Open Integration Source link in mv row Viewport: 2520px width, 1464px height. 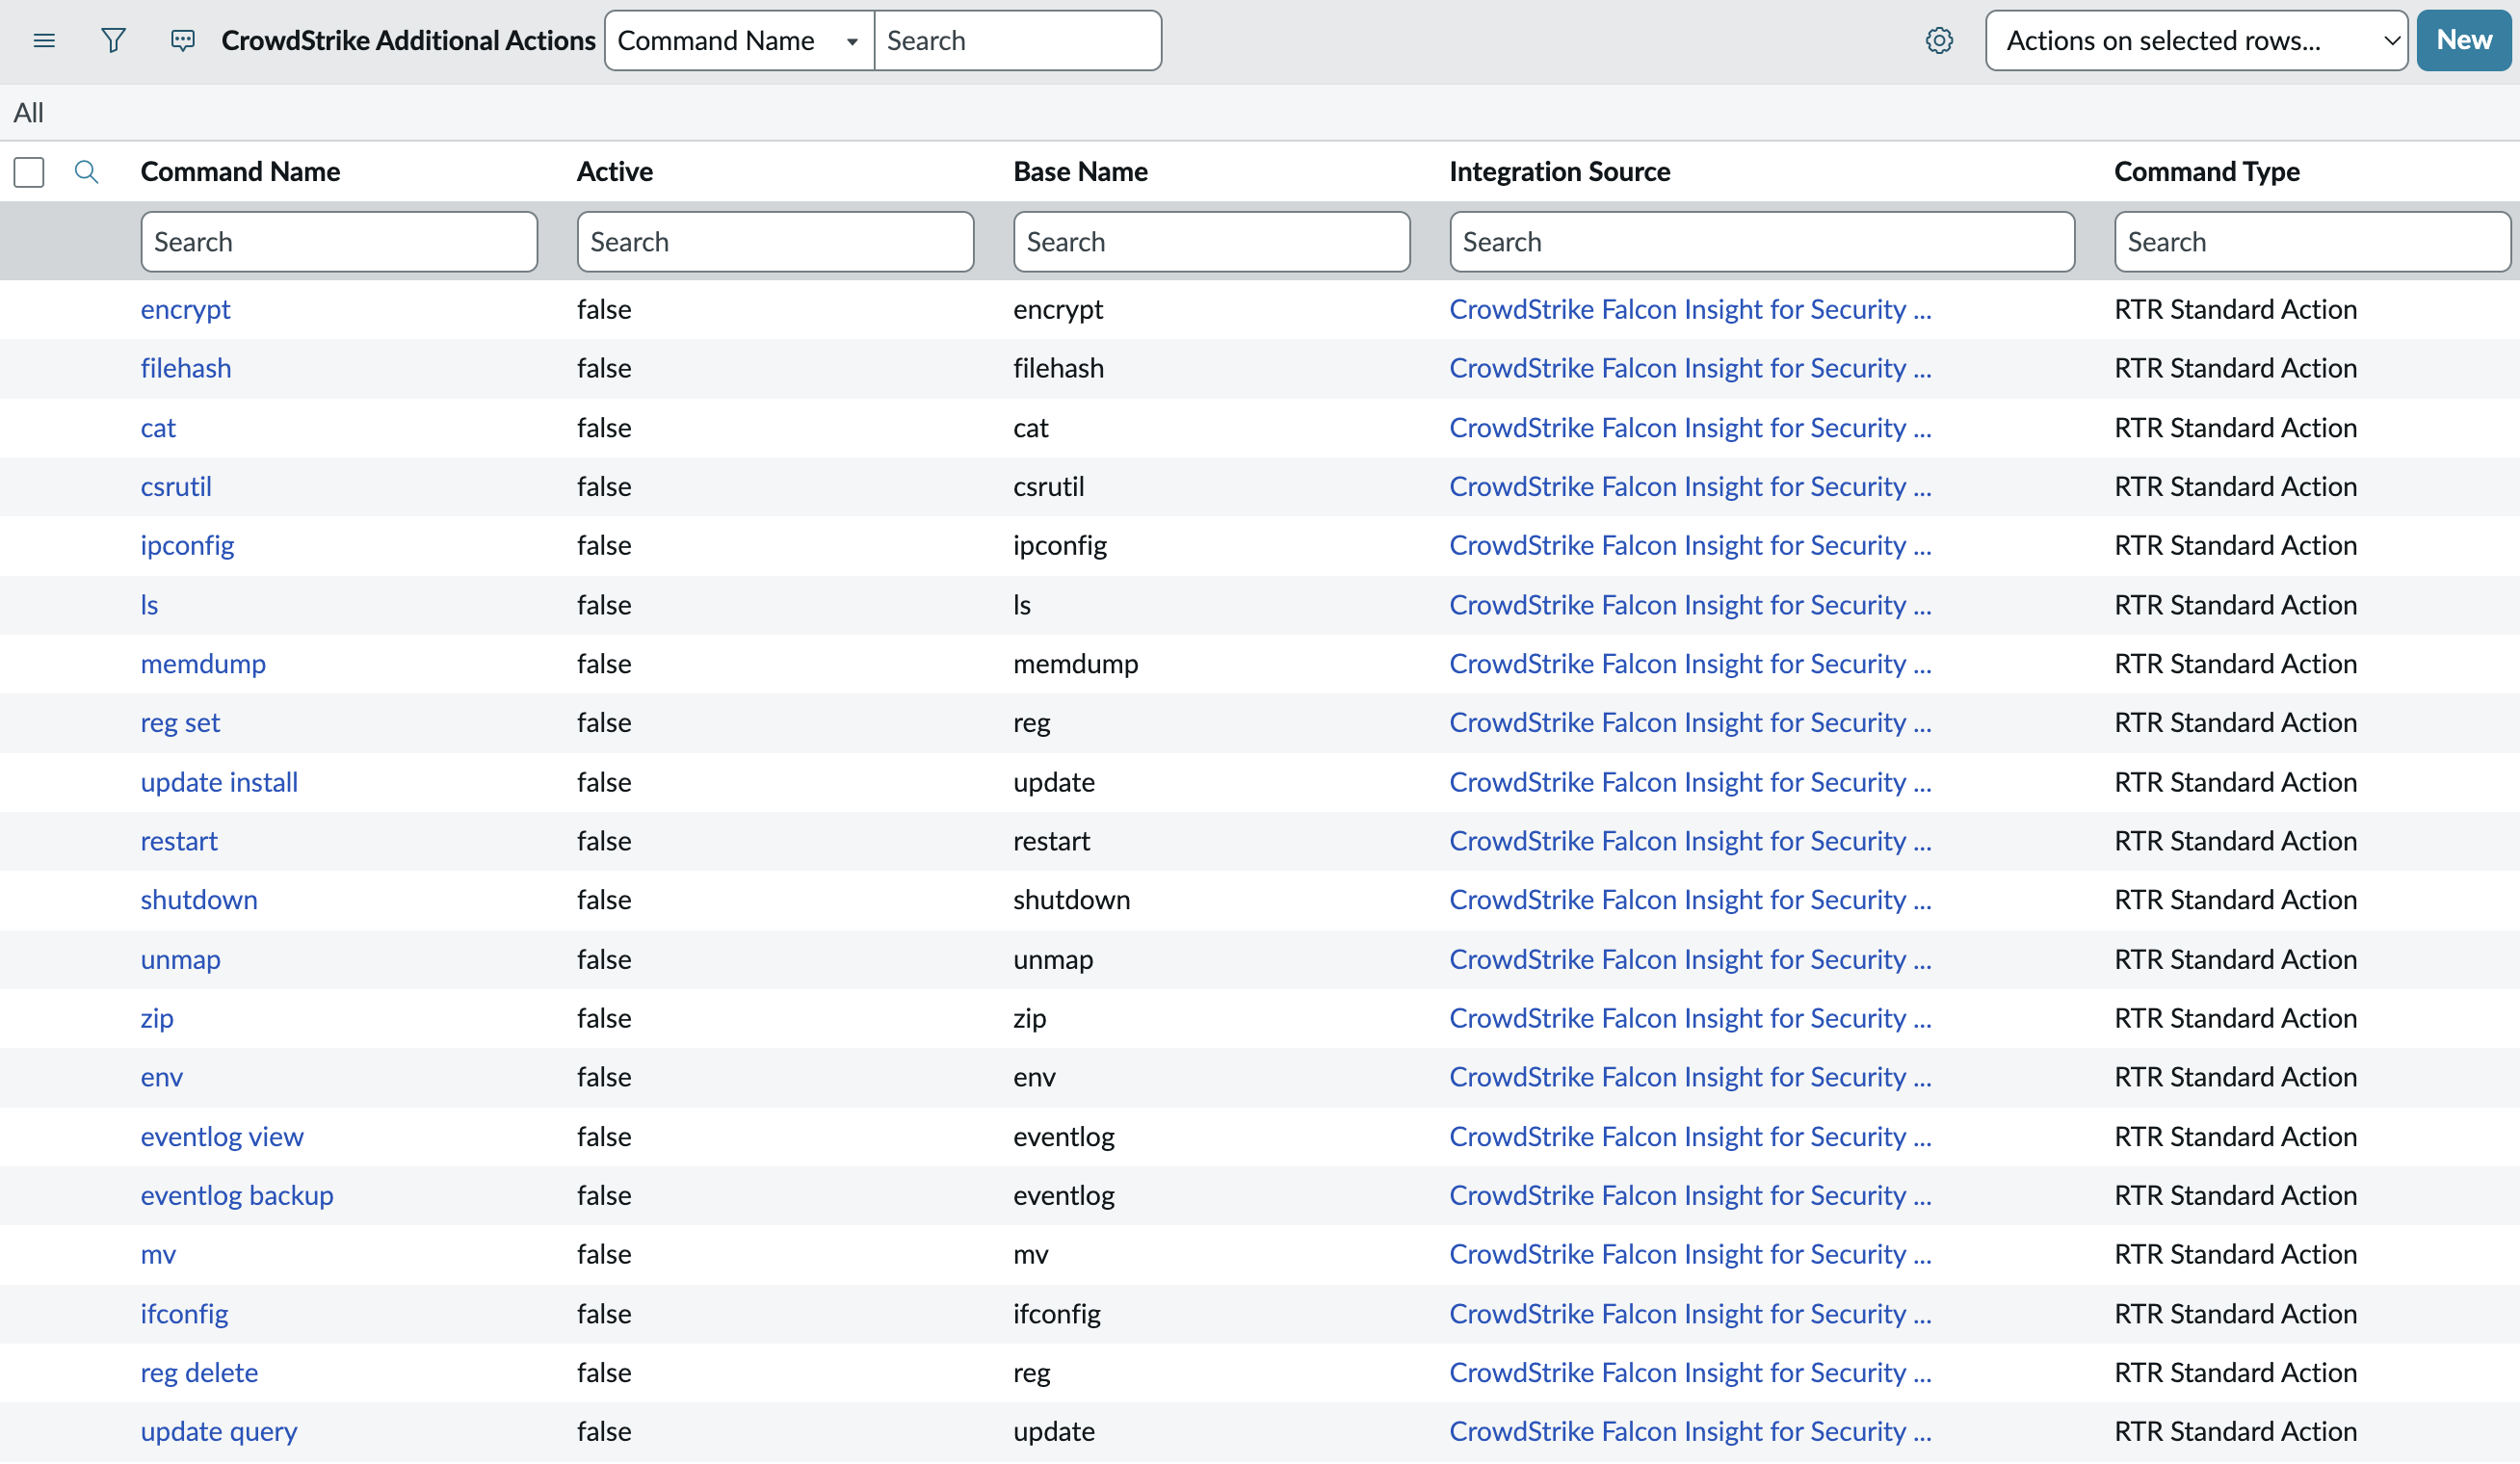pyautogui.click(x=1690, y=1254)
